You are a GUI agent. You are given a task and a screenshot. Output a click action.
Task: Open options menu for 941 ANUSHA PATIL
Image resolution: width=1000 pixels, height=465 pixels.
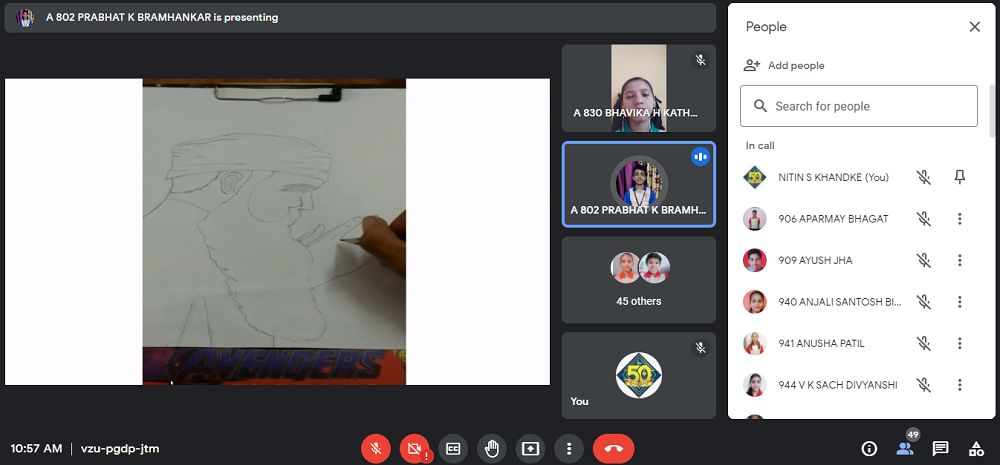click(x=959, y=343)
